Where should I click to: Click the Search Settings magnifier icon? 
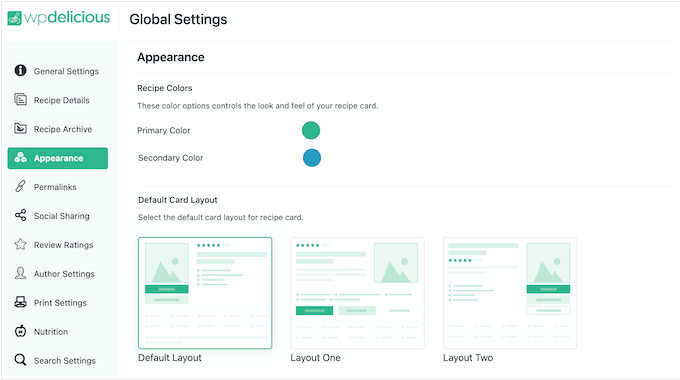tap(20, 360)
